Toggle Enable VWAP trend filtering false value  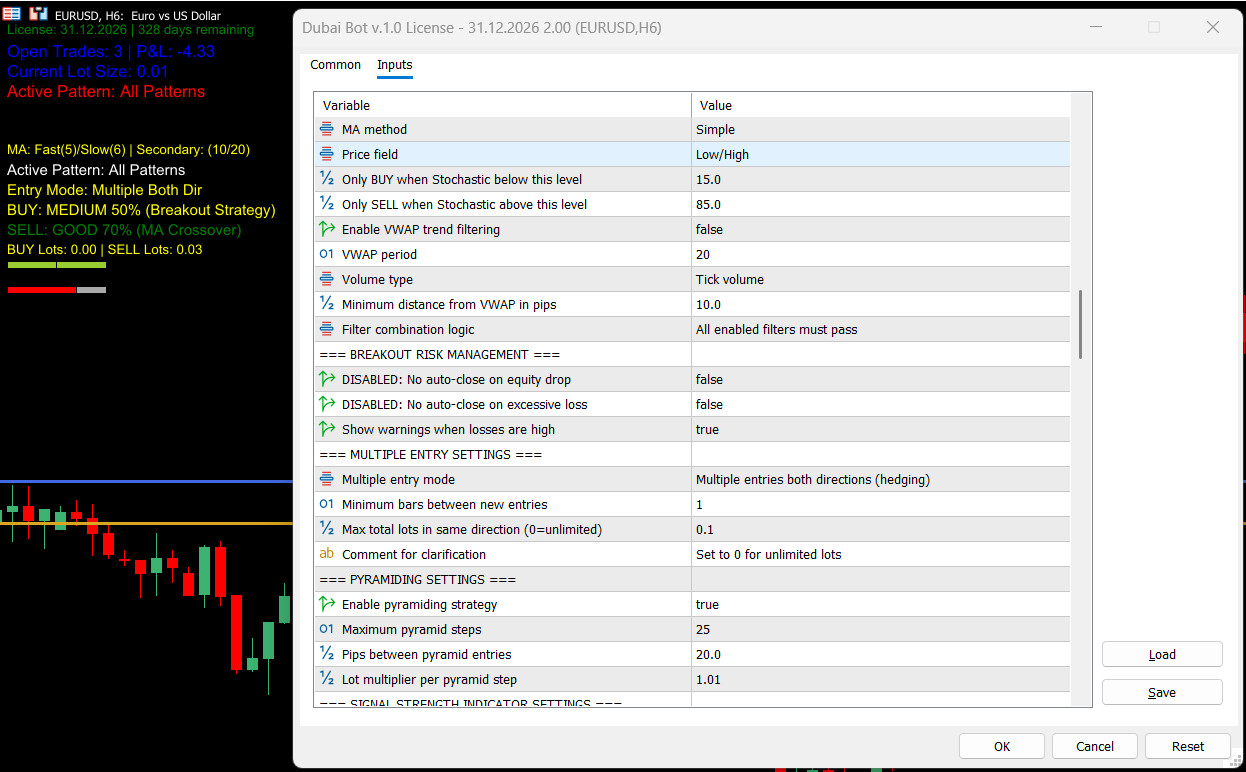tap(881, 229)
